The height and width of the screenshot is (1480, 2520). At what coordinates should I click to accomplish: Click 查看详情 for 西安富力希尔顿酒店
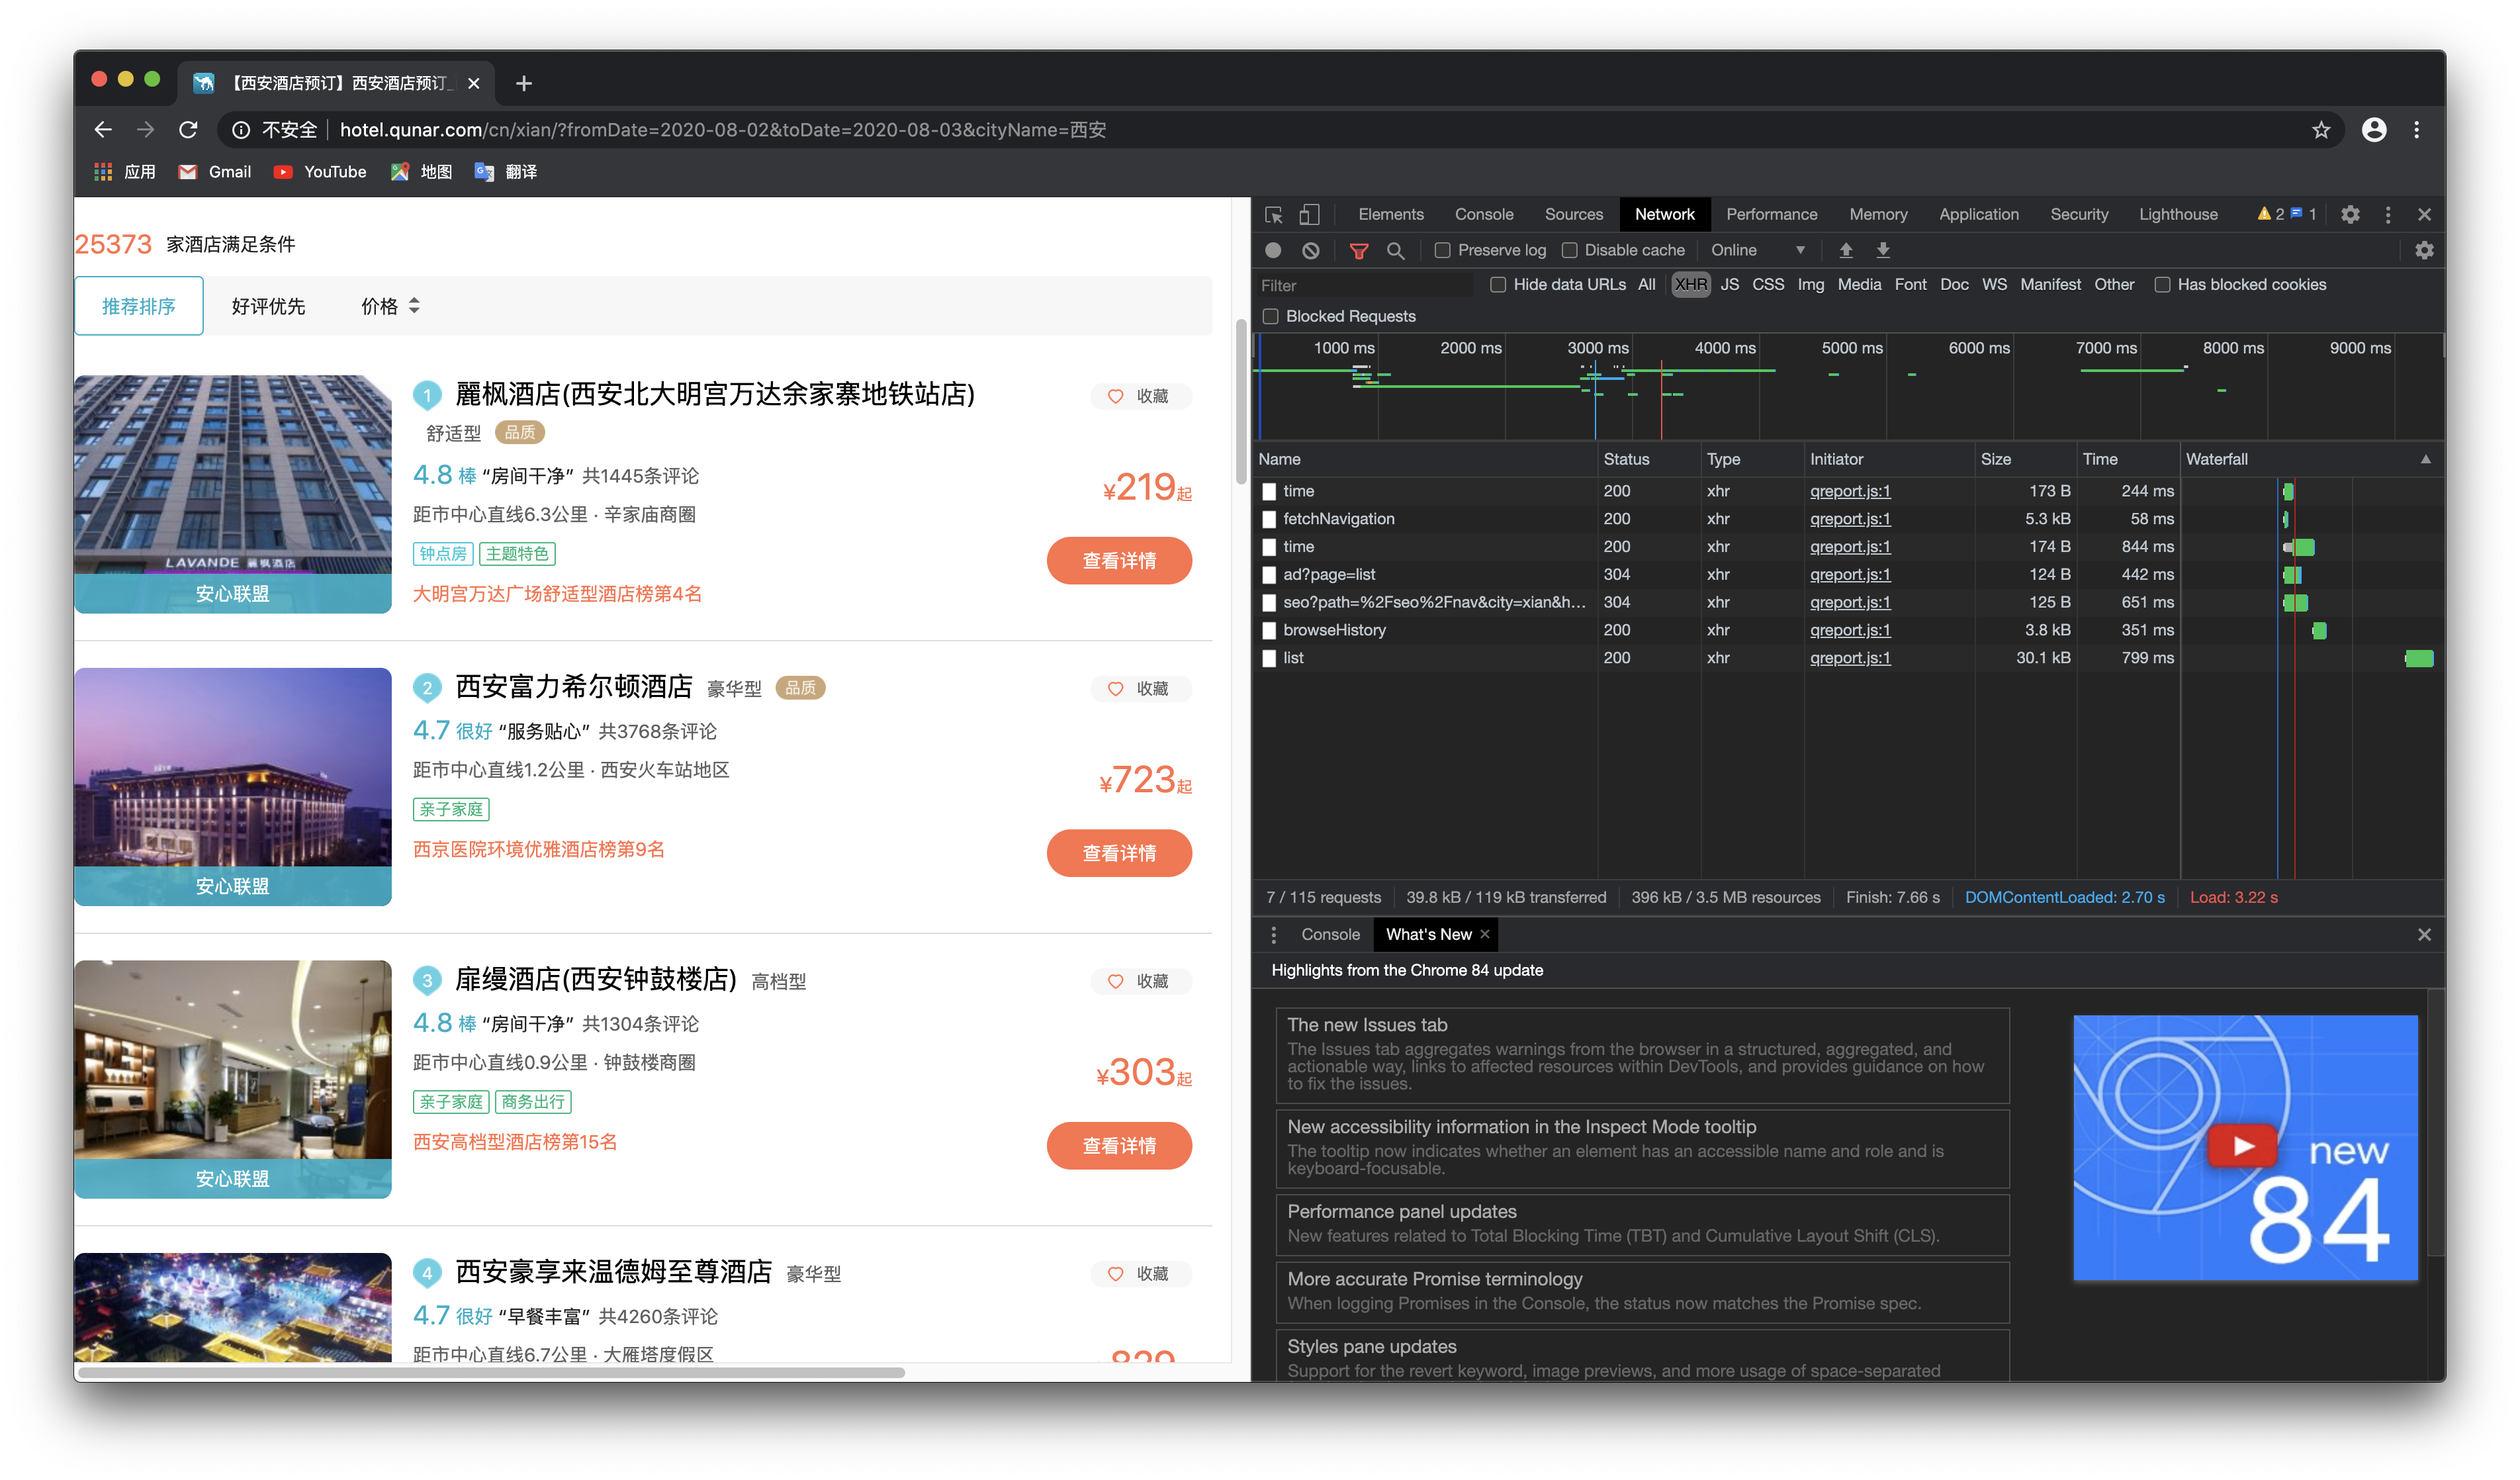click(x=1118, y=853)
